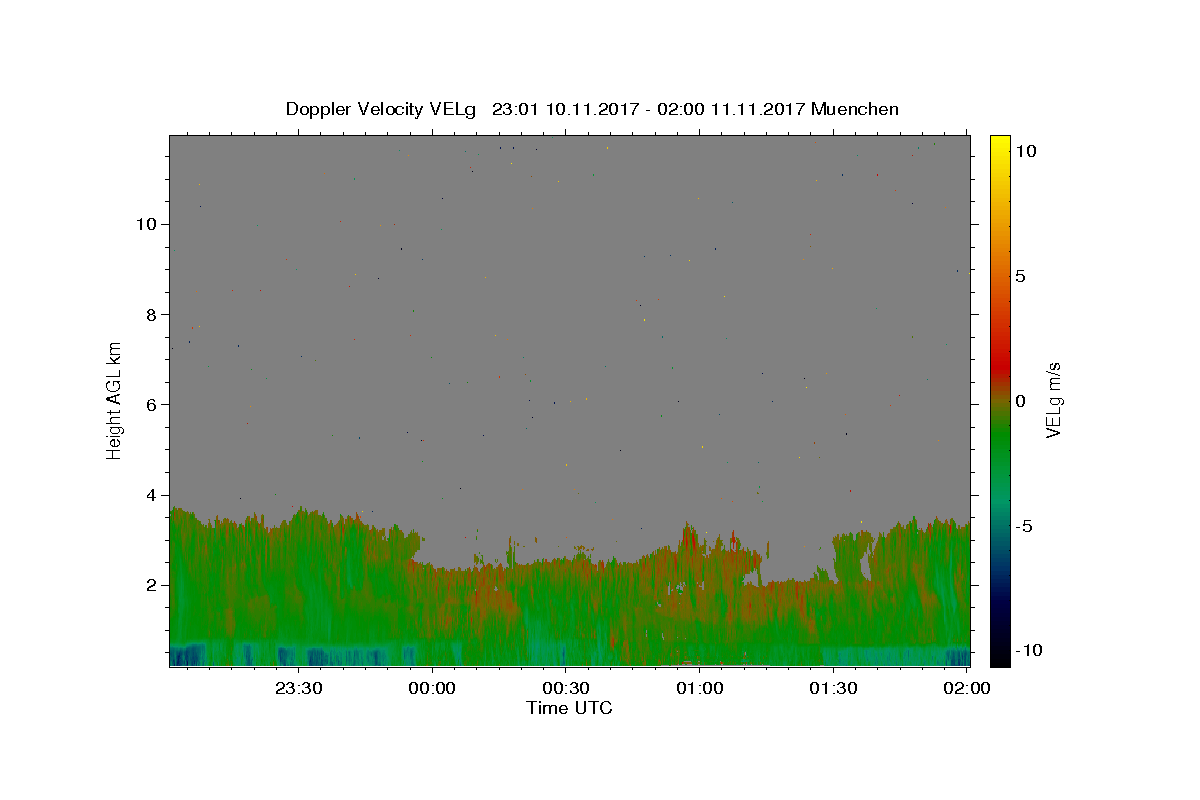Click the 00:30 time axis label
This screenshot has height=800, width=1200.
pyautogui.click(x=565, y=688)
